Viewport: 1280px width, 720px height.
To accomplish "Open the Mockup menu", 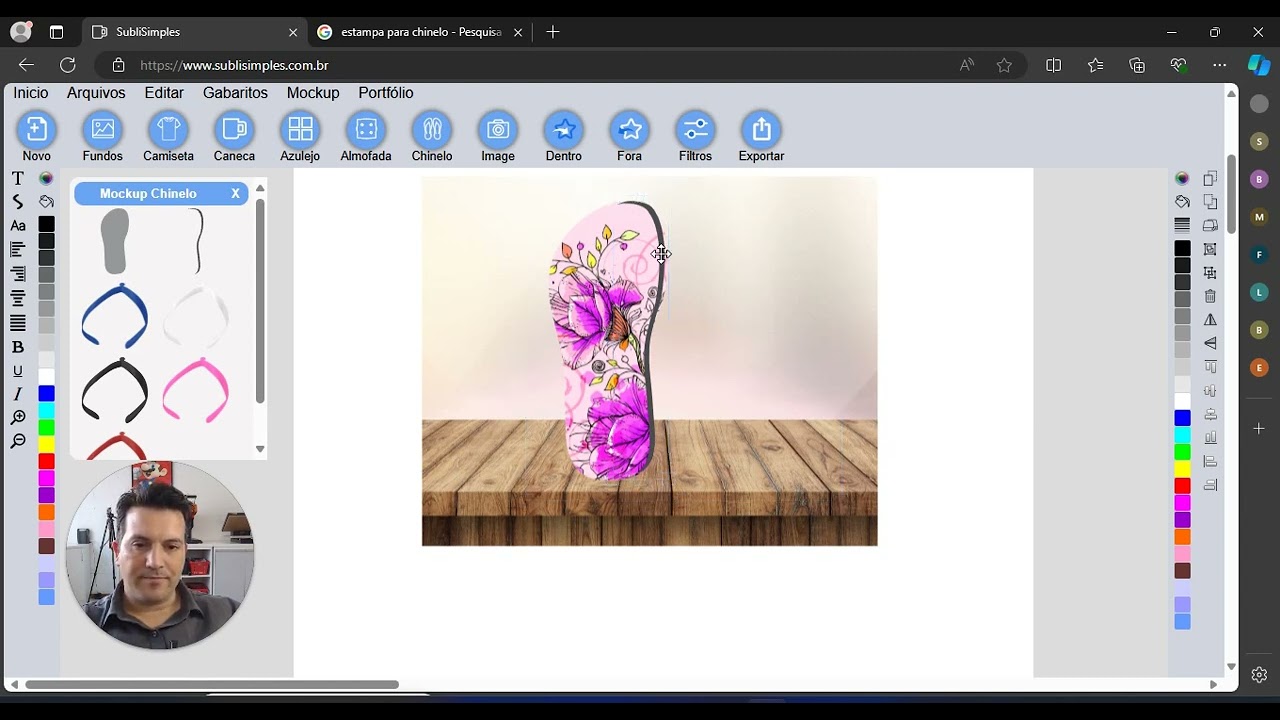I will 313,93.
